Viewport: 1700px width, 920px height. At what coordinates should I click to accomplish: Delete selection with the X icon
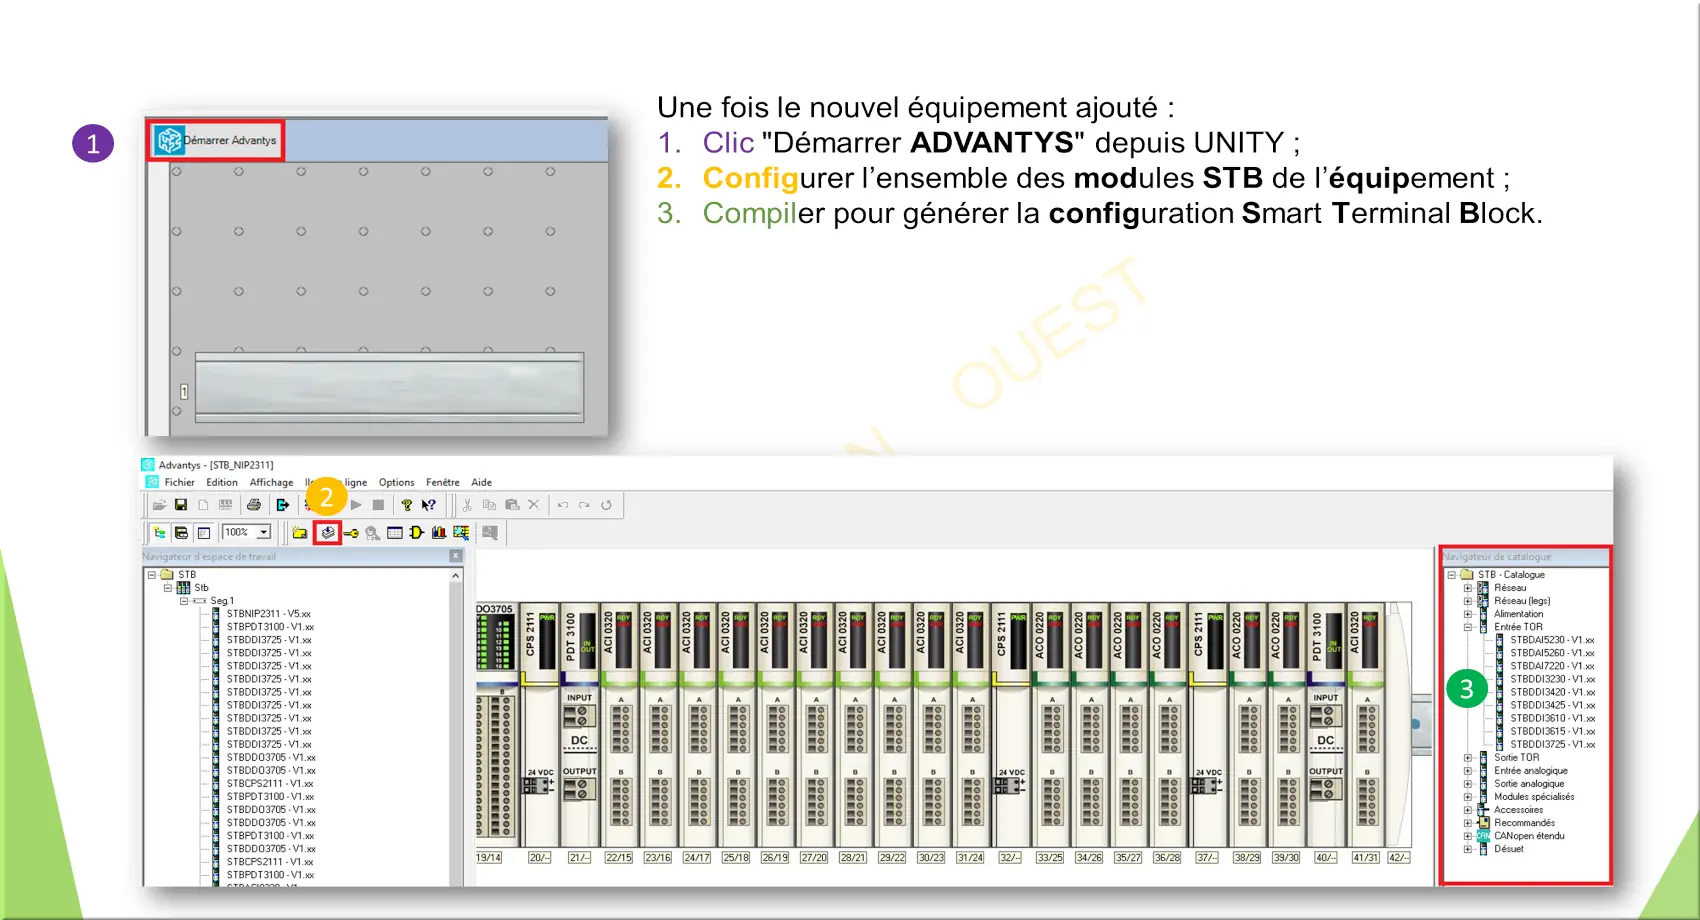pyautogui.click(x=534, y=505)
